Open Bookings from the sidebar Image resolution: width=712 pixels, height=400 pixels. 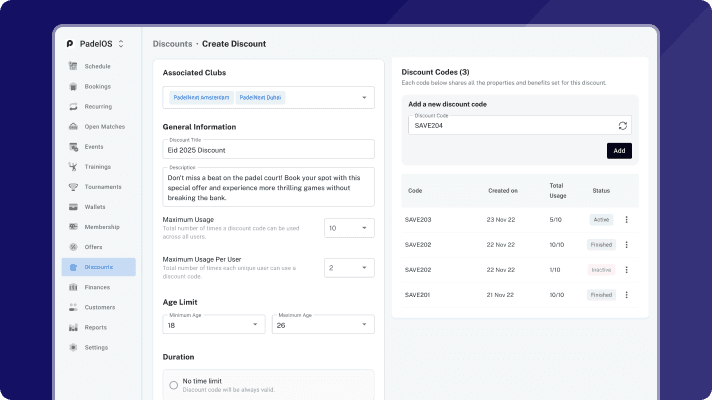tap(99, 86)
